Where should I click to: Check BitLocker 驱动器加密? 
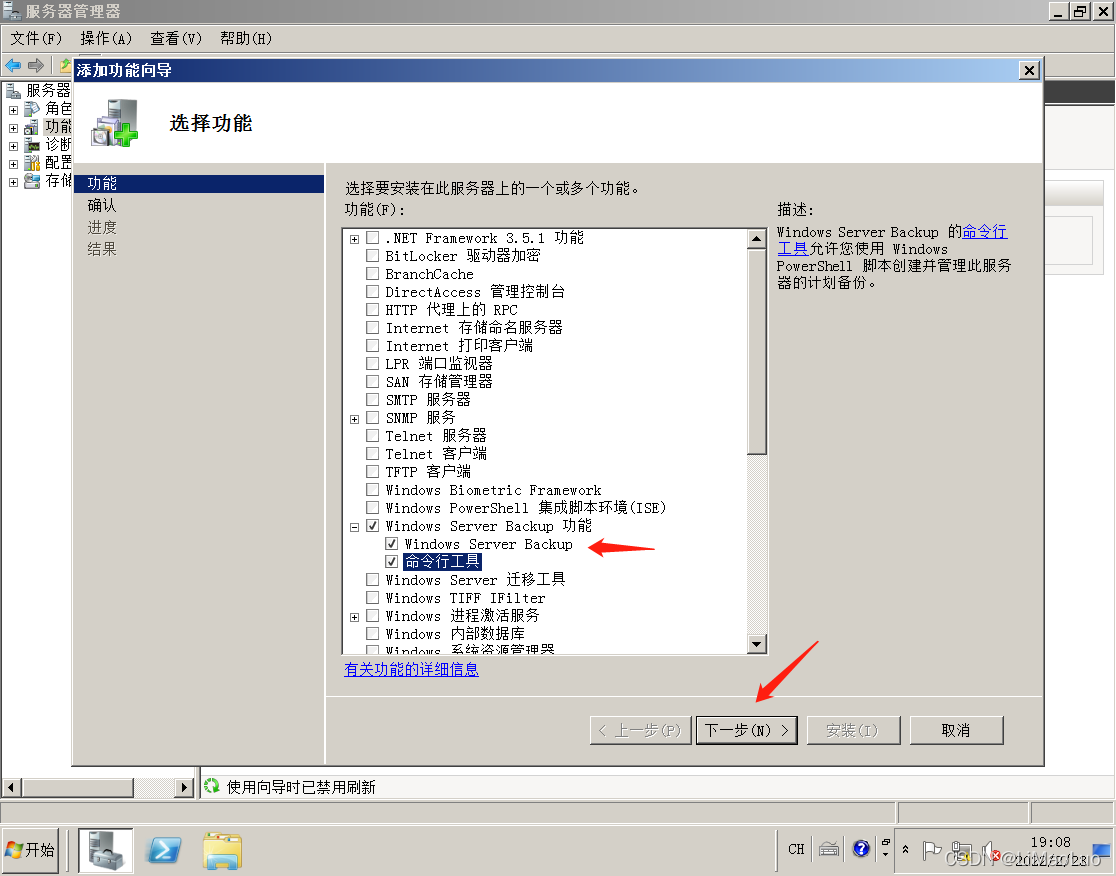point(372,256)
